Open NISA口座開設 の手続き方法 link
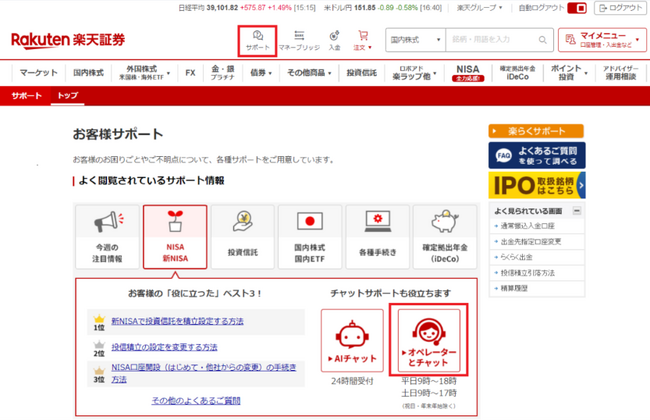 pyautogui.click(x=204, y=373)
